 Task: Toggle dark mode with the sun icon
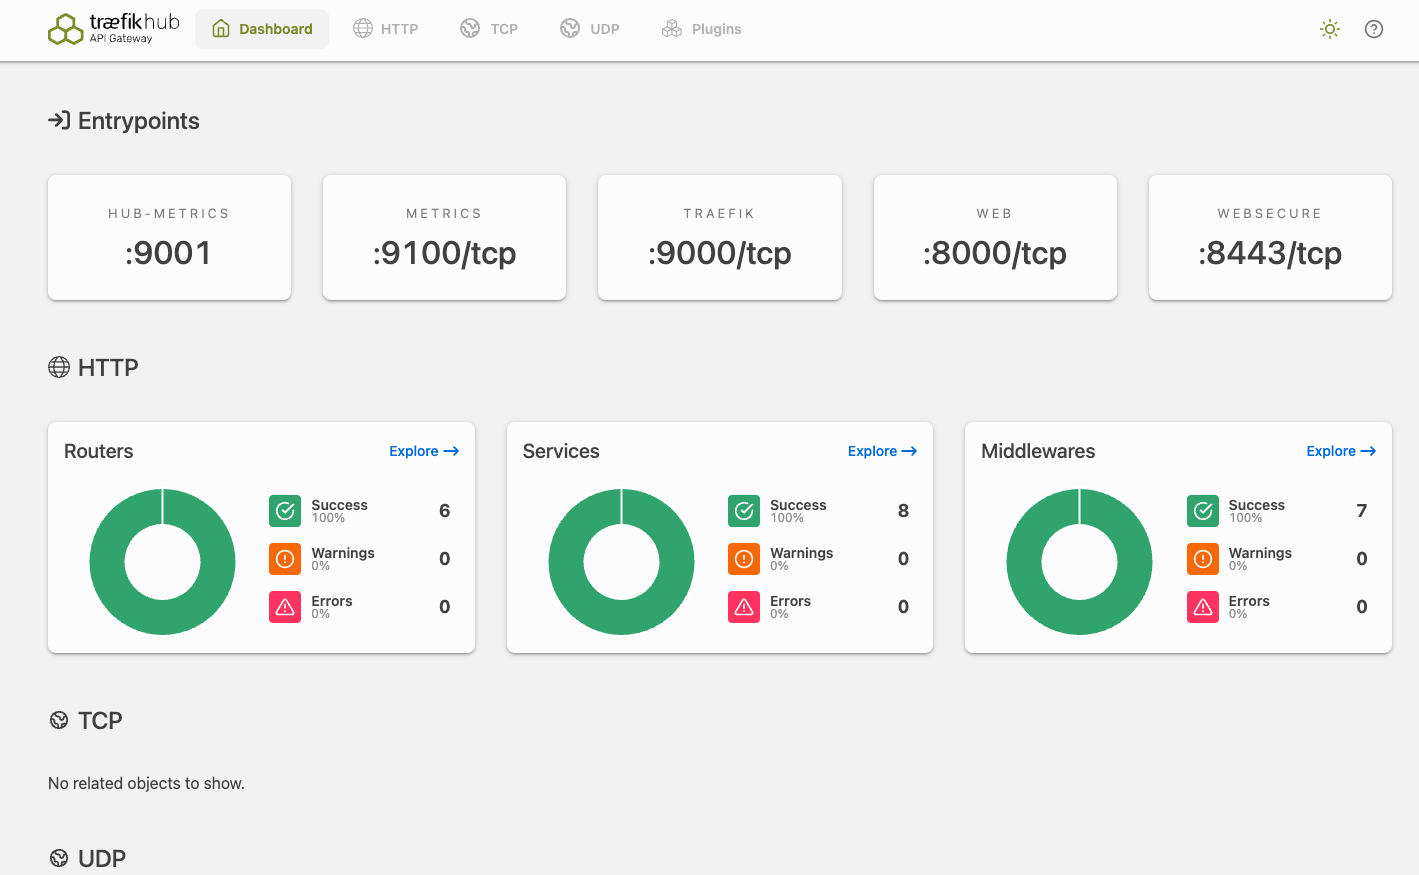(1329, 29)
